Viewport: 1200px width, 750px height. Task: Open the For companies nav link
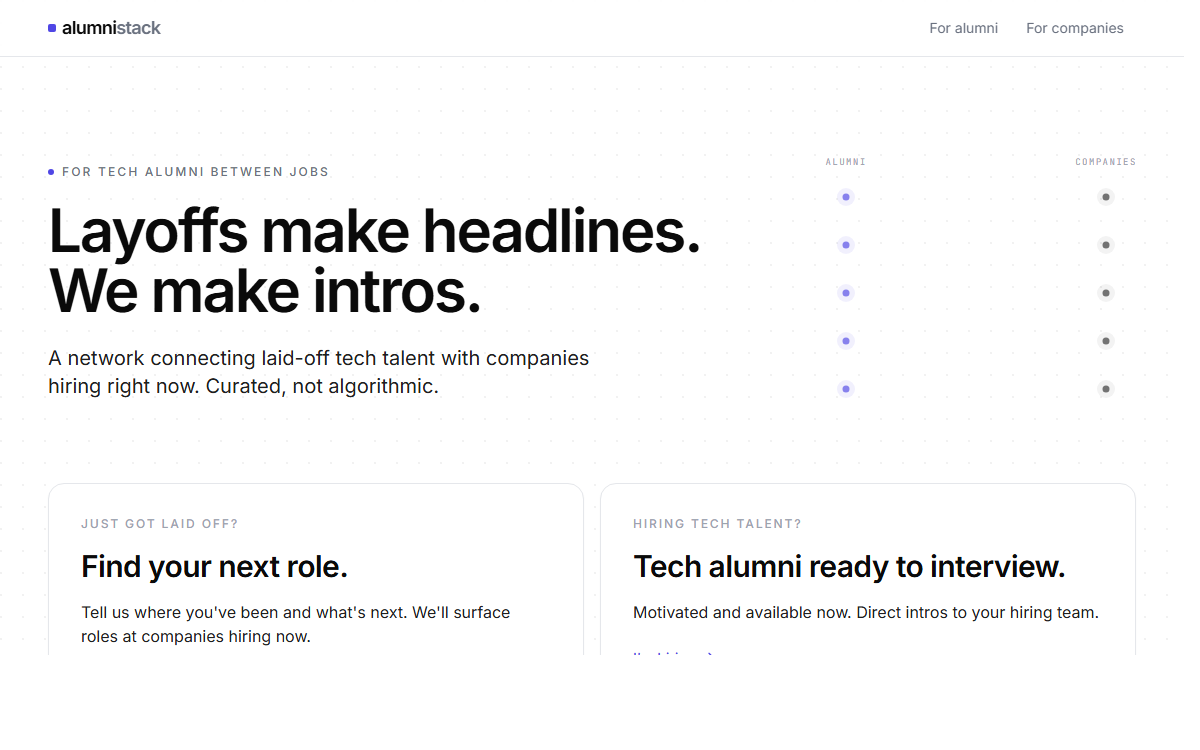(1074, 28)
